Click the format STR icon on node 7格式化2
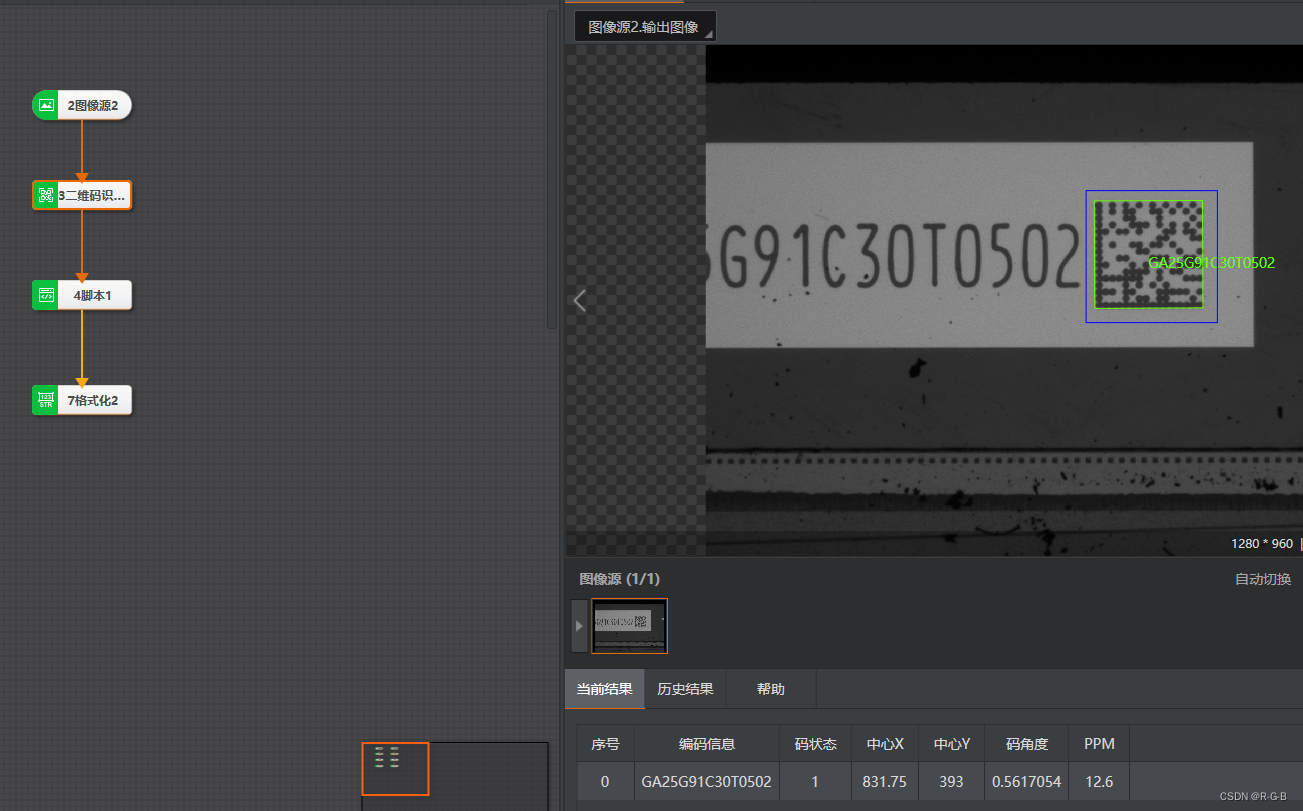1303x811 pixels. [x=45, y=400]
